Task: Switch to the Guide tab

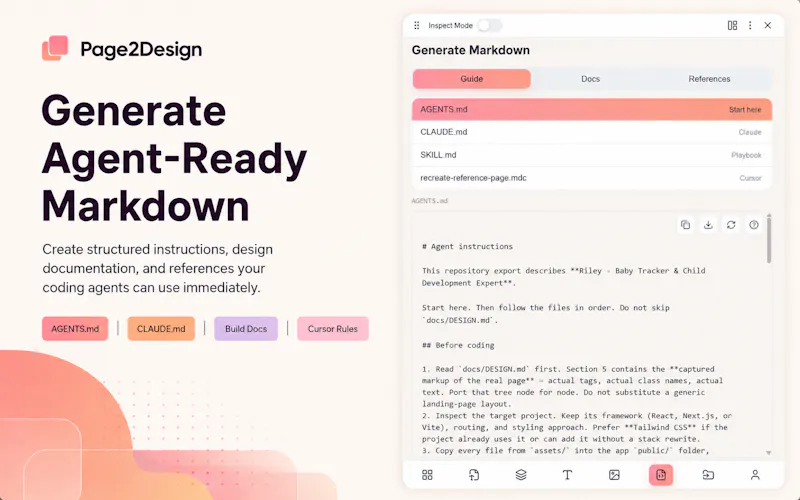Action: [471, 79]
